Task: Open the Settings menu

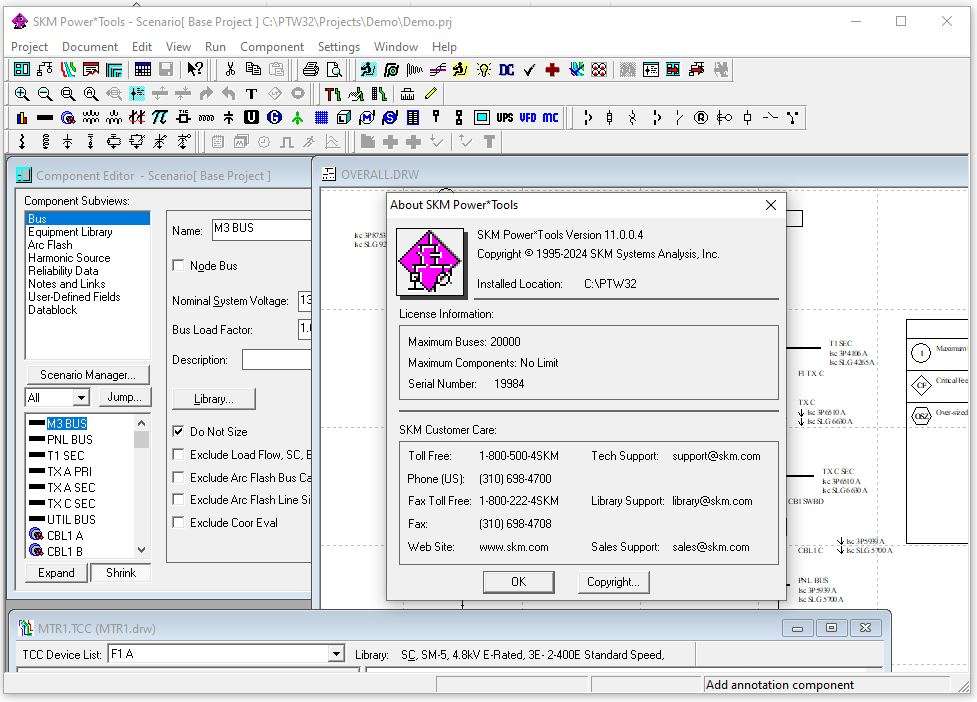Action: click(338, 47)
